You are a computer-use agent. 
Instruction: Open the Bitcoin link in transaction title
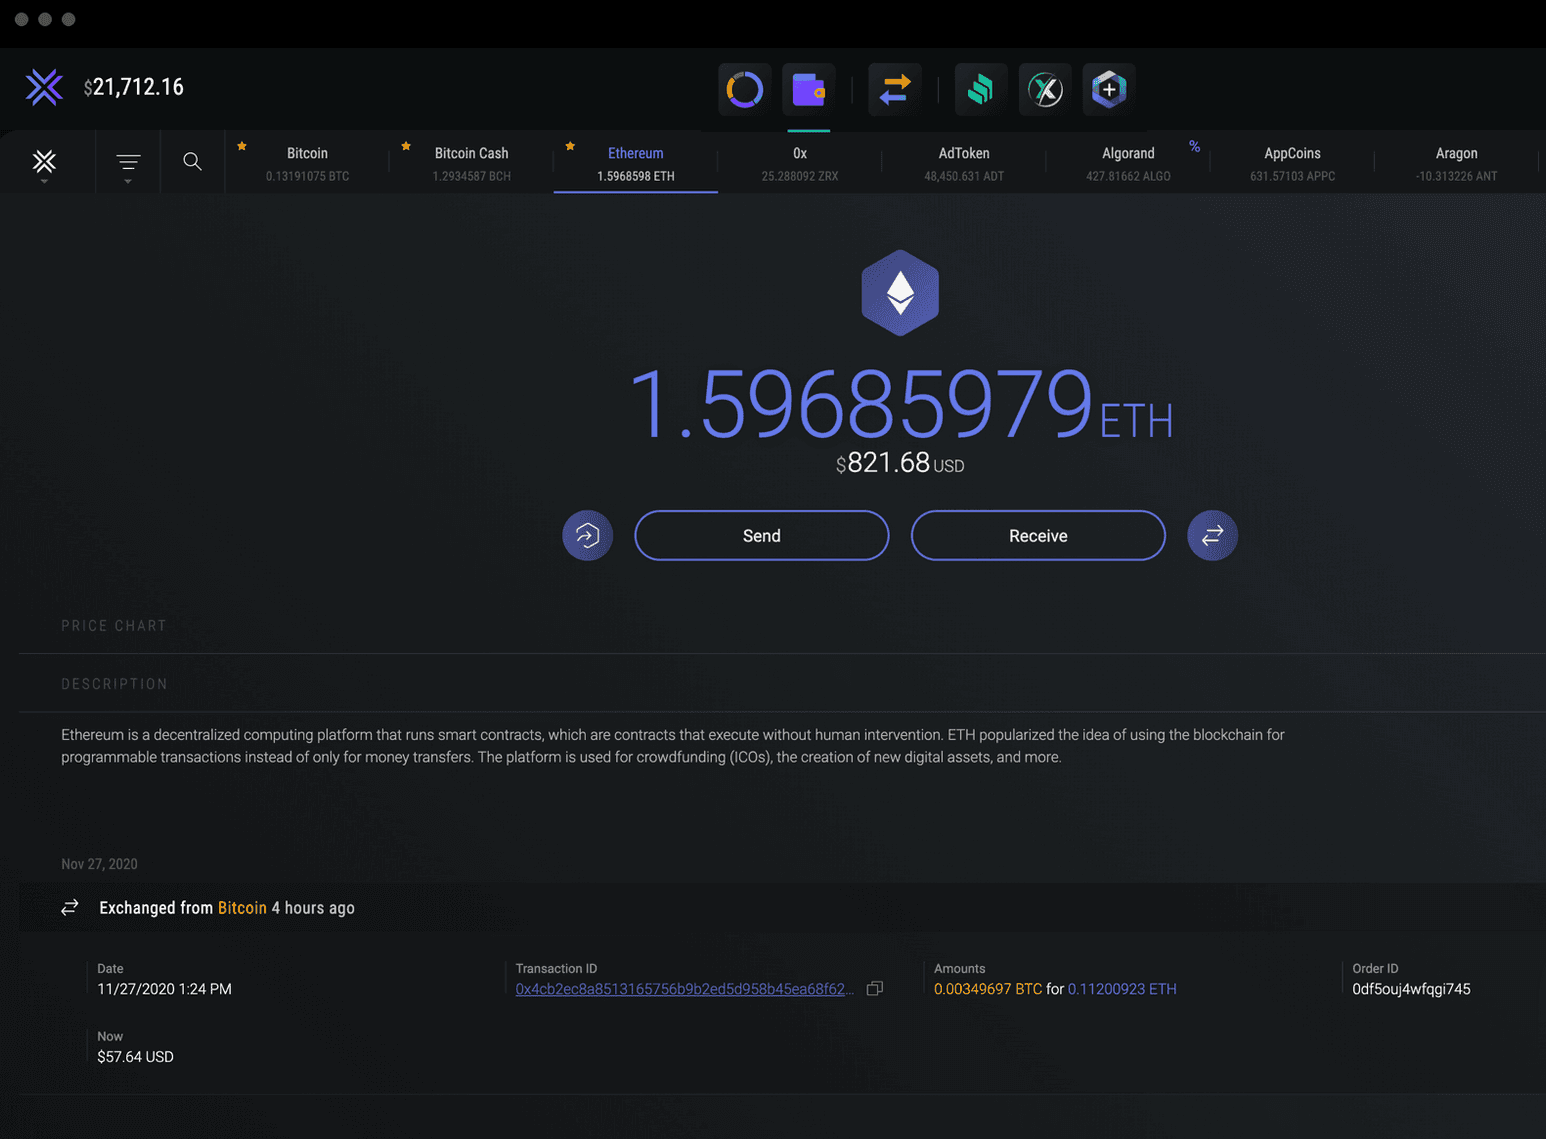242,908
